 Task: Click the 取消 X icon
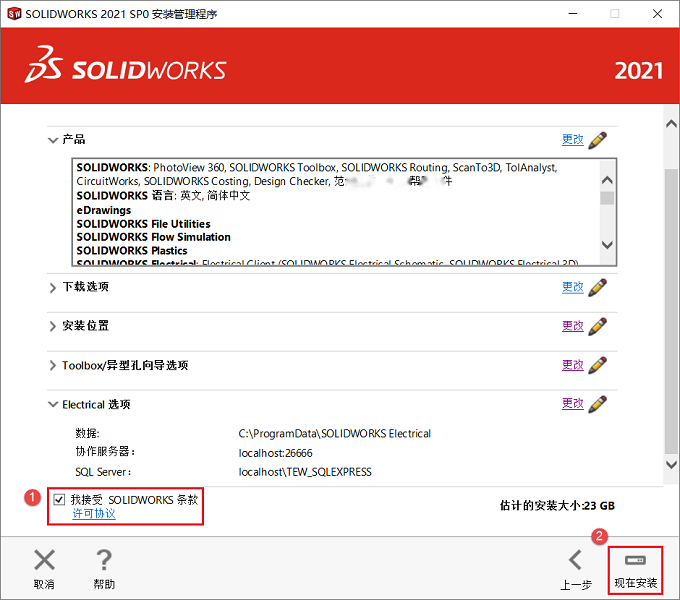[44, 560]
